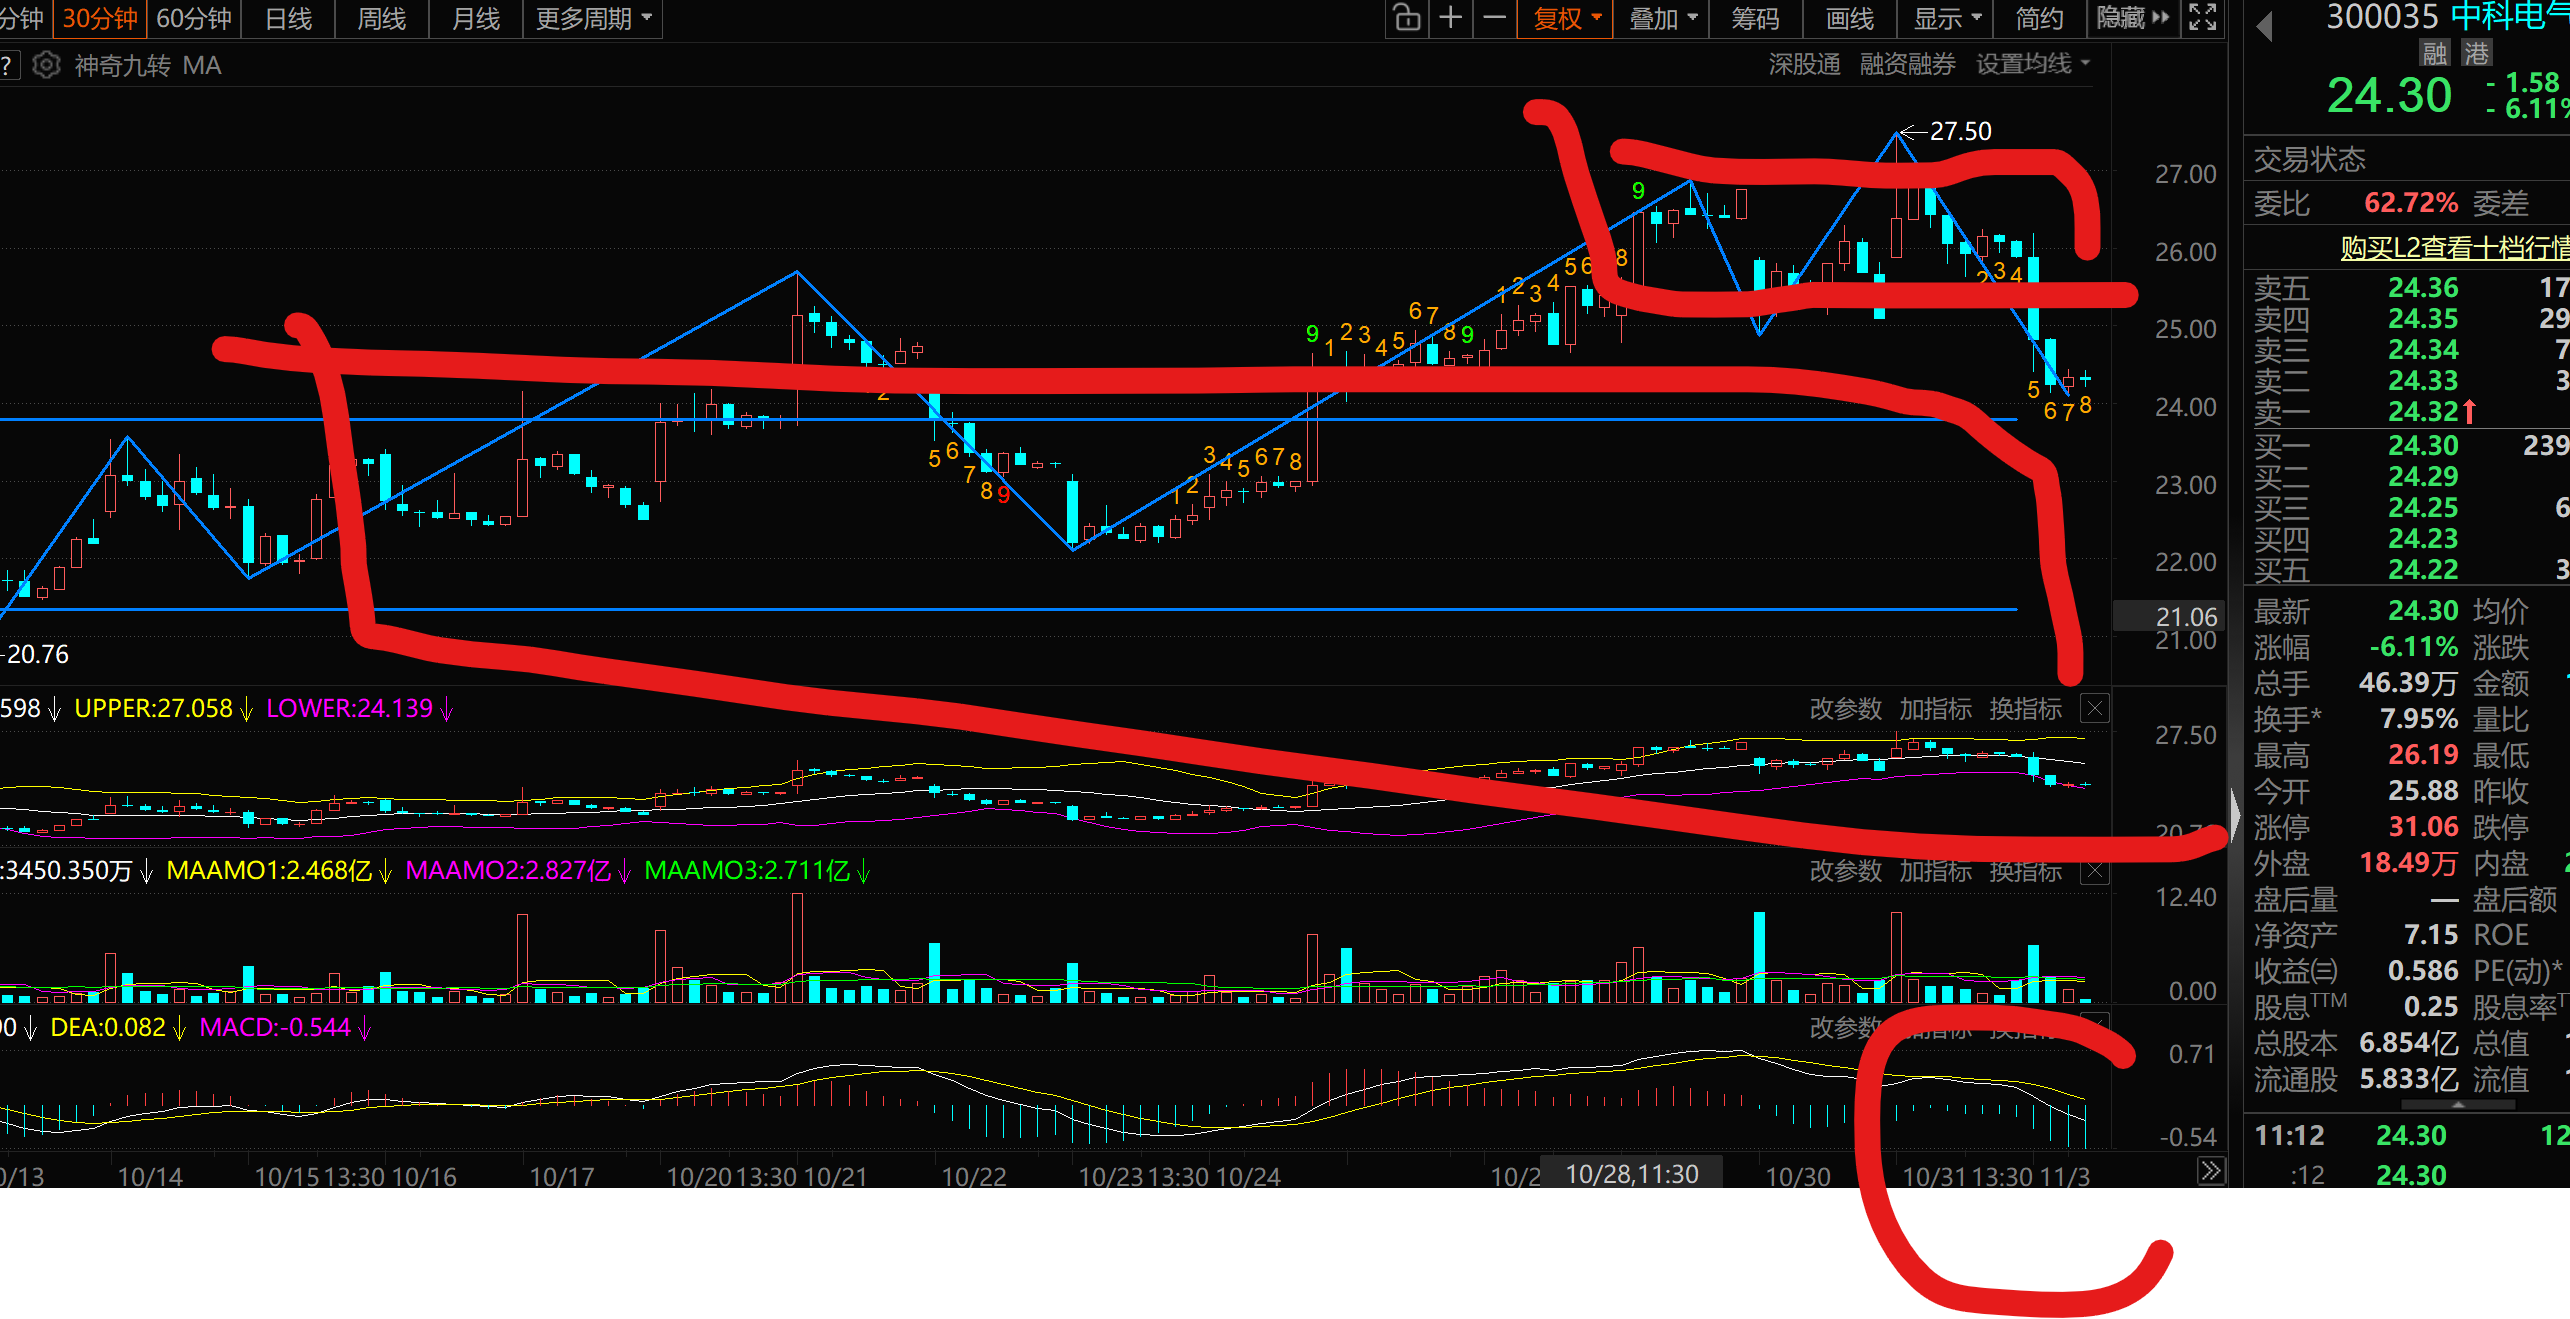The width and height of the screenshot is (2570, 1319).
Task: Expand 更多周期 period dropdown
Action: click(593, 18)
